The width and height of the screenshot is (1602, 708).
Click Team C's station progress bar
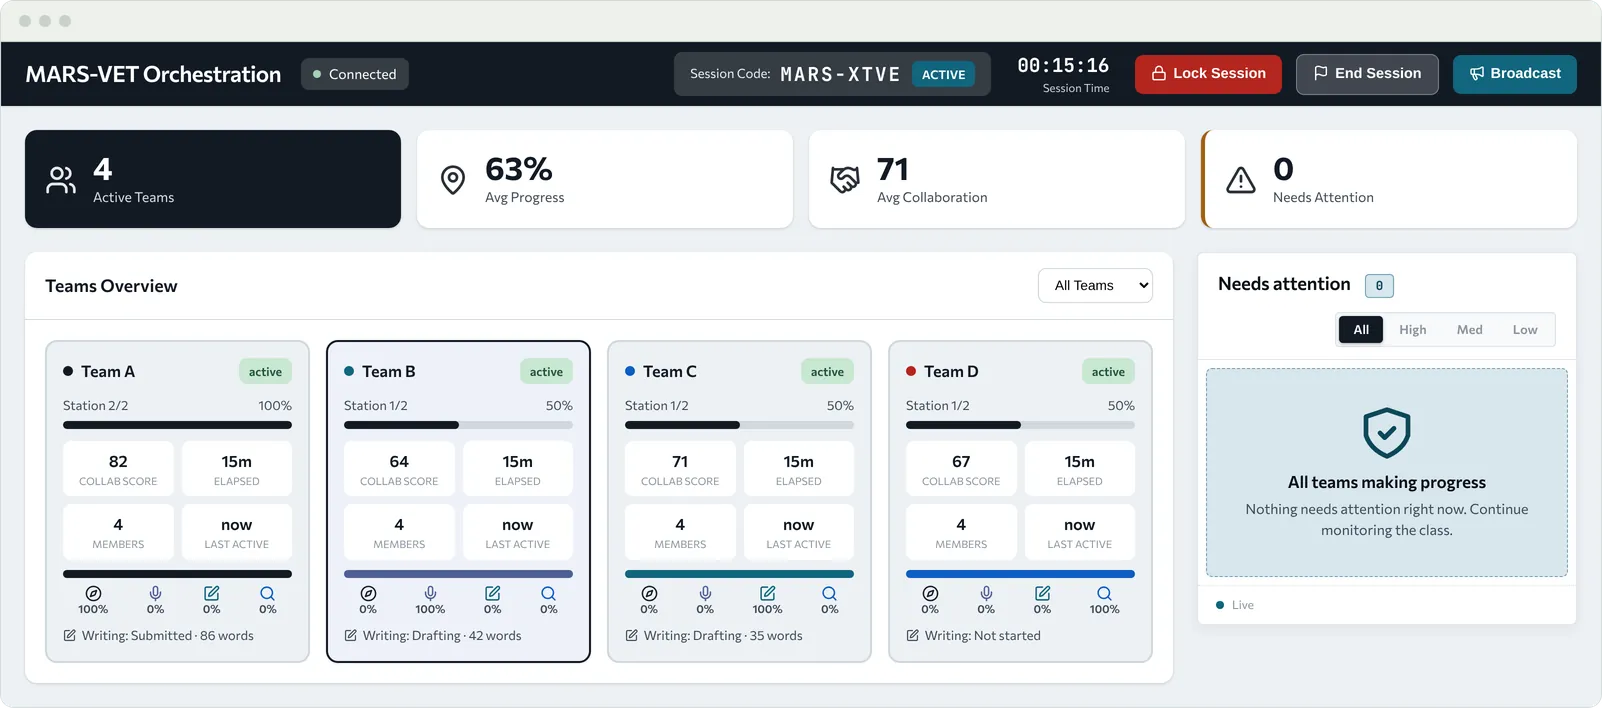(x=739, y=425)
